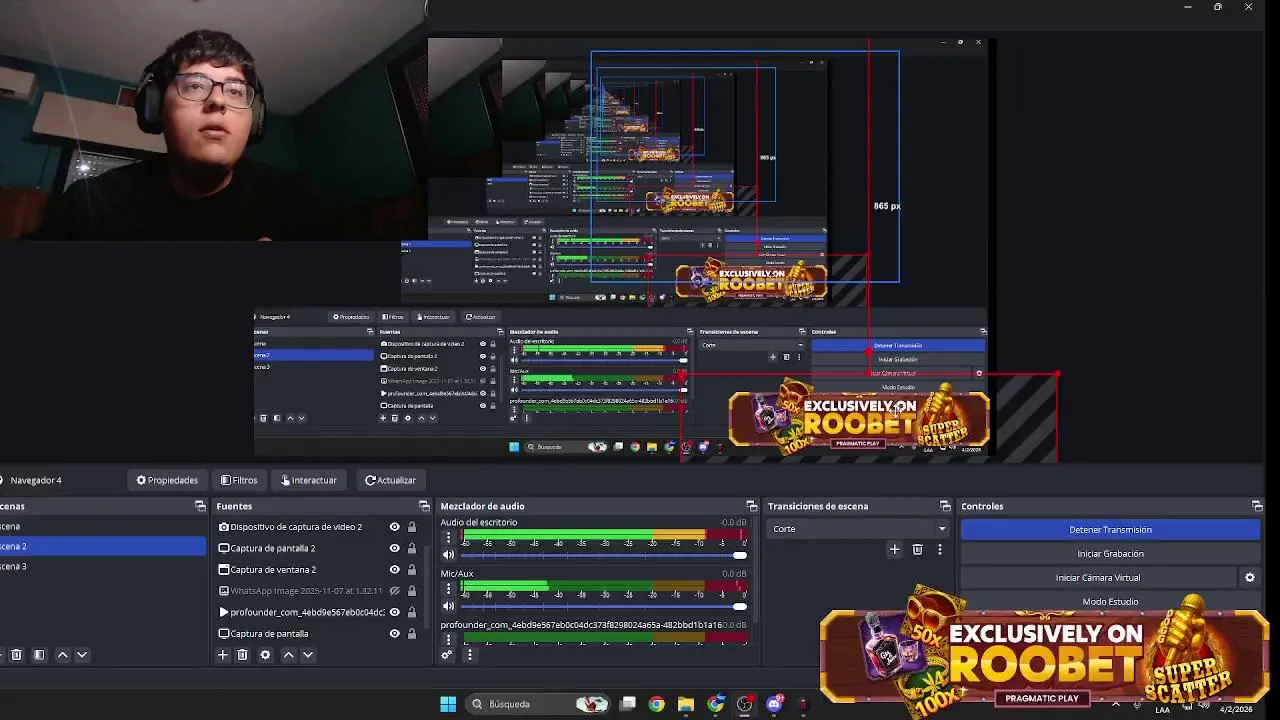Click Iniciar Grabación to start recording
The width and height of the screenshot is (1280, 720).
click(x=1110, y=554)
